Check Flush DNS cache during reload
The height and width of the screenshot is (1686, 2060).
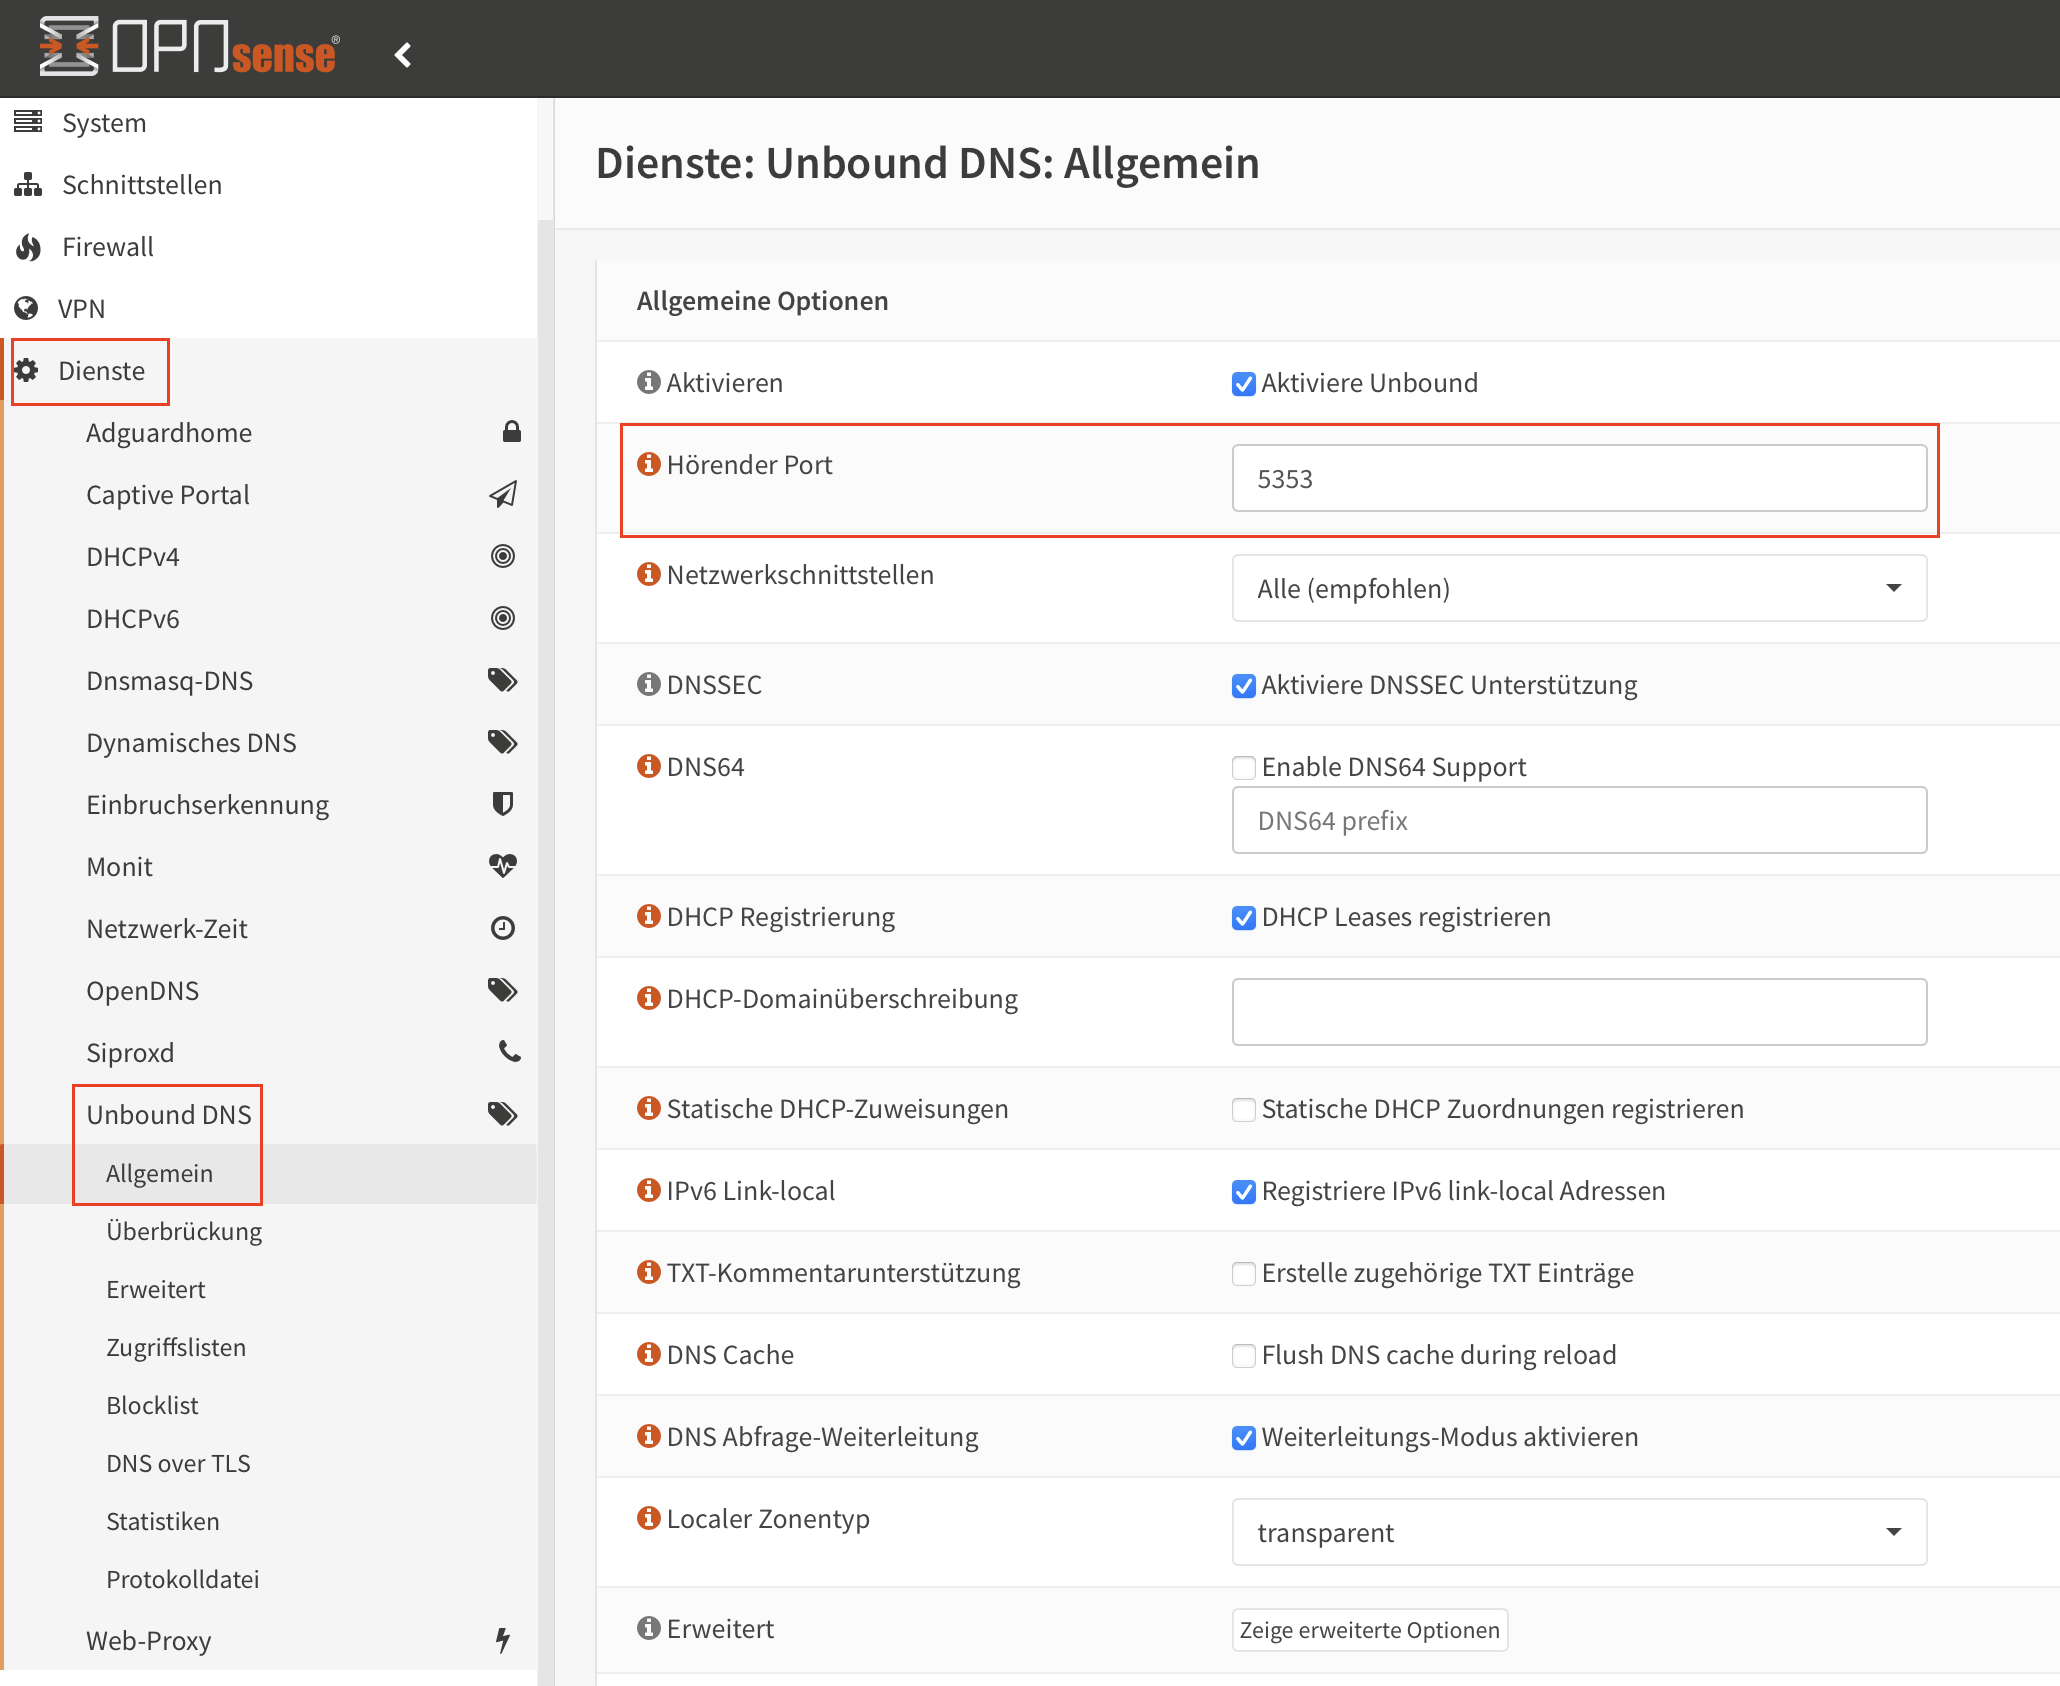[x=1243, y=1356]
